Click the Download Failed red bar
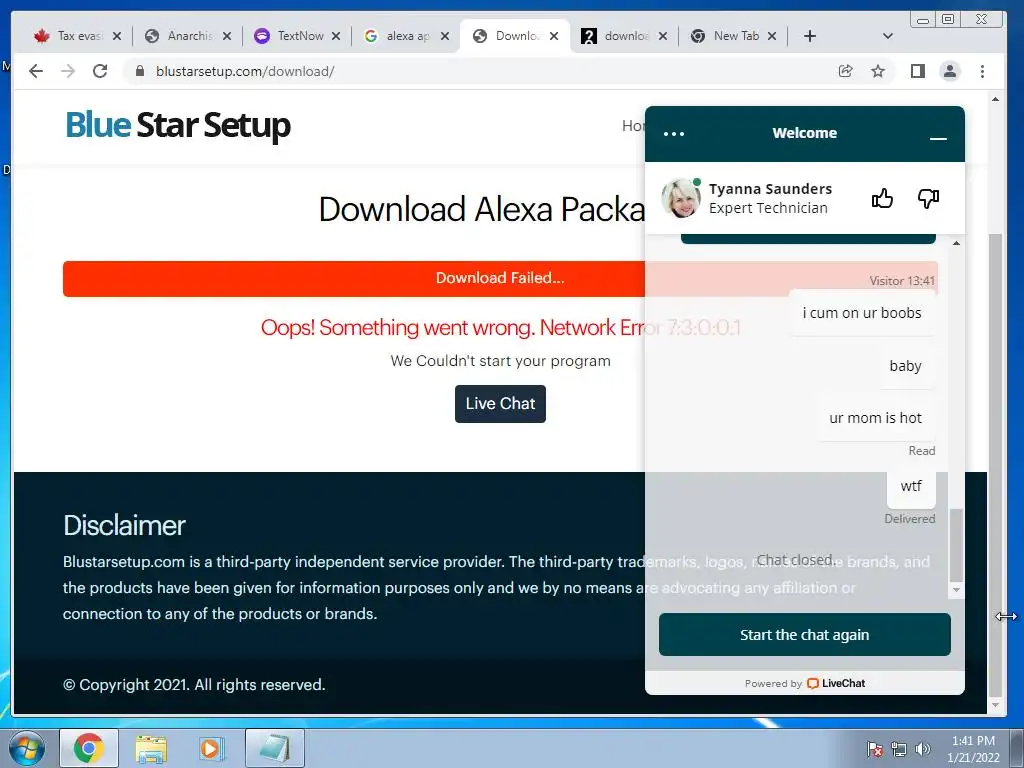 coord(500,278)
